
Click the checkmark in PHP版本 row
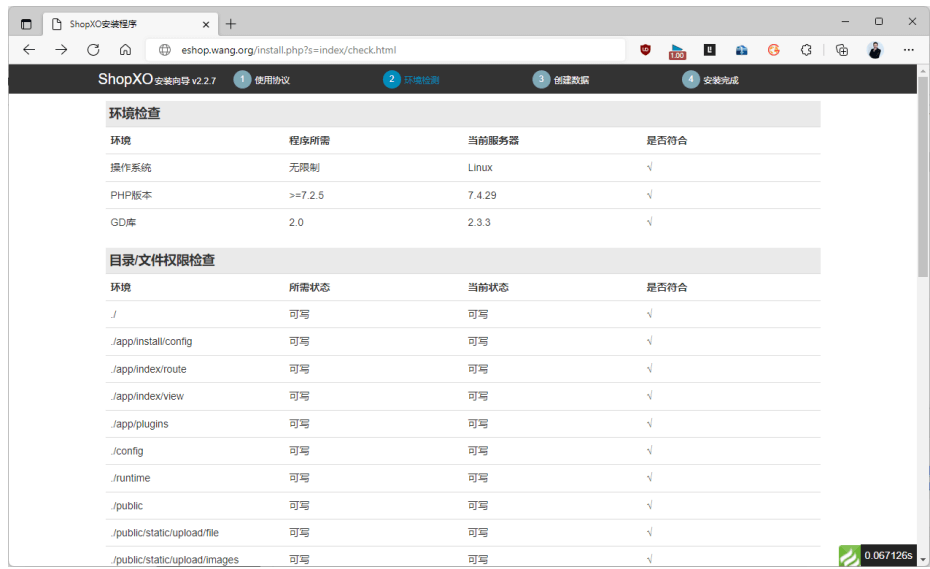(649, 195)
